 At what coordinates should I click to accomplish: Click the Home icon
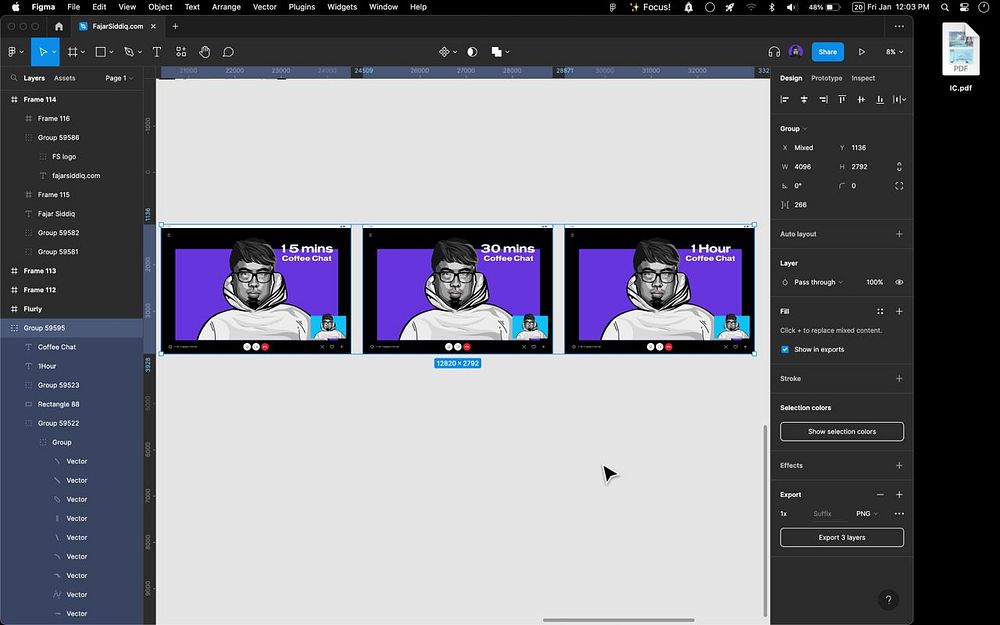pos(59,26)
